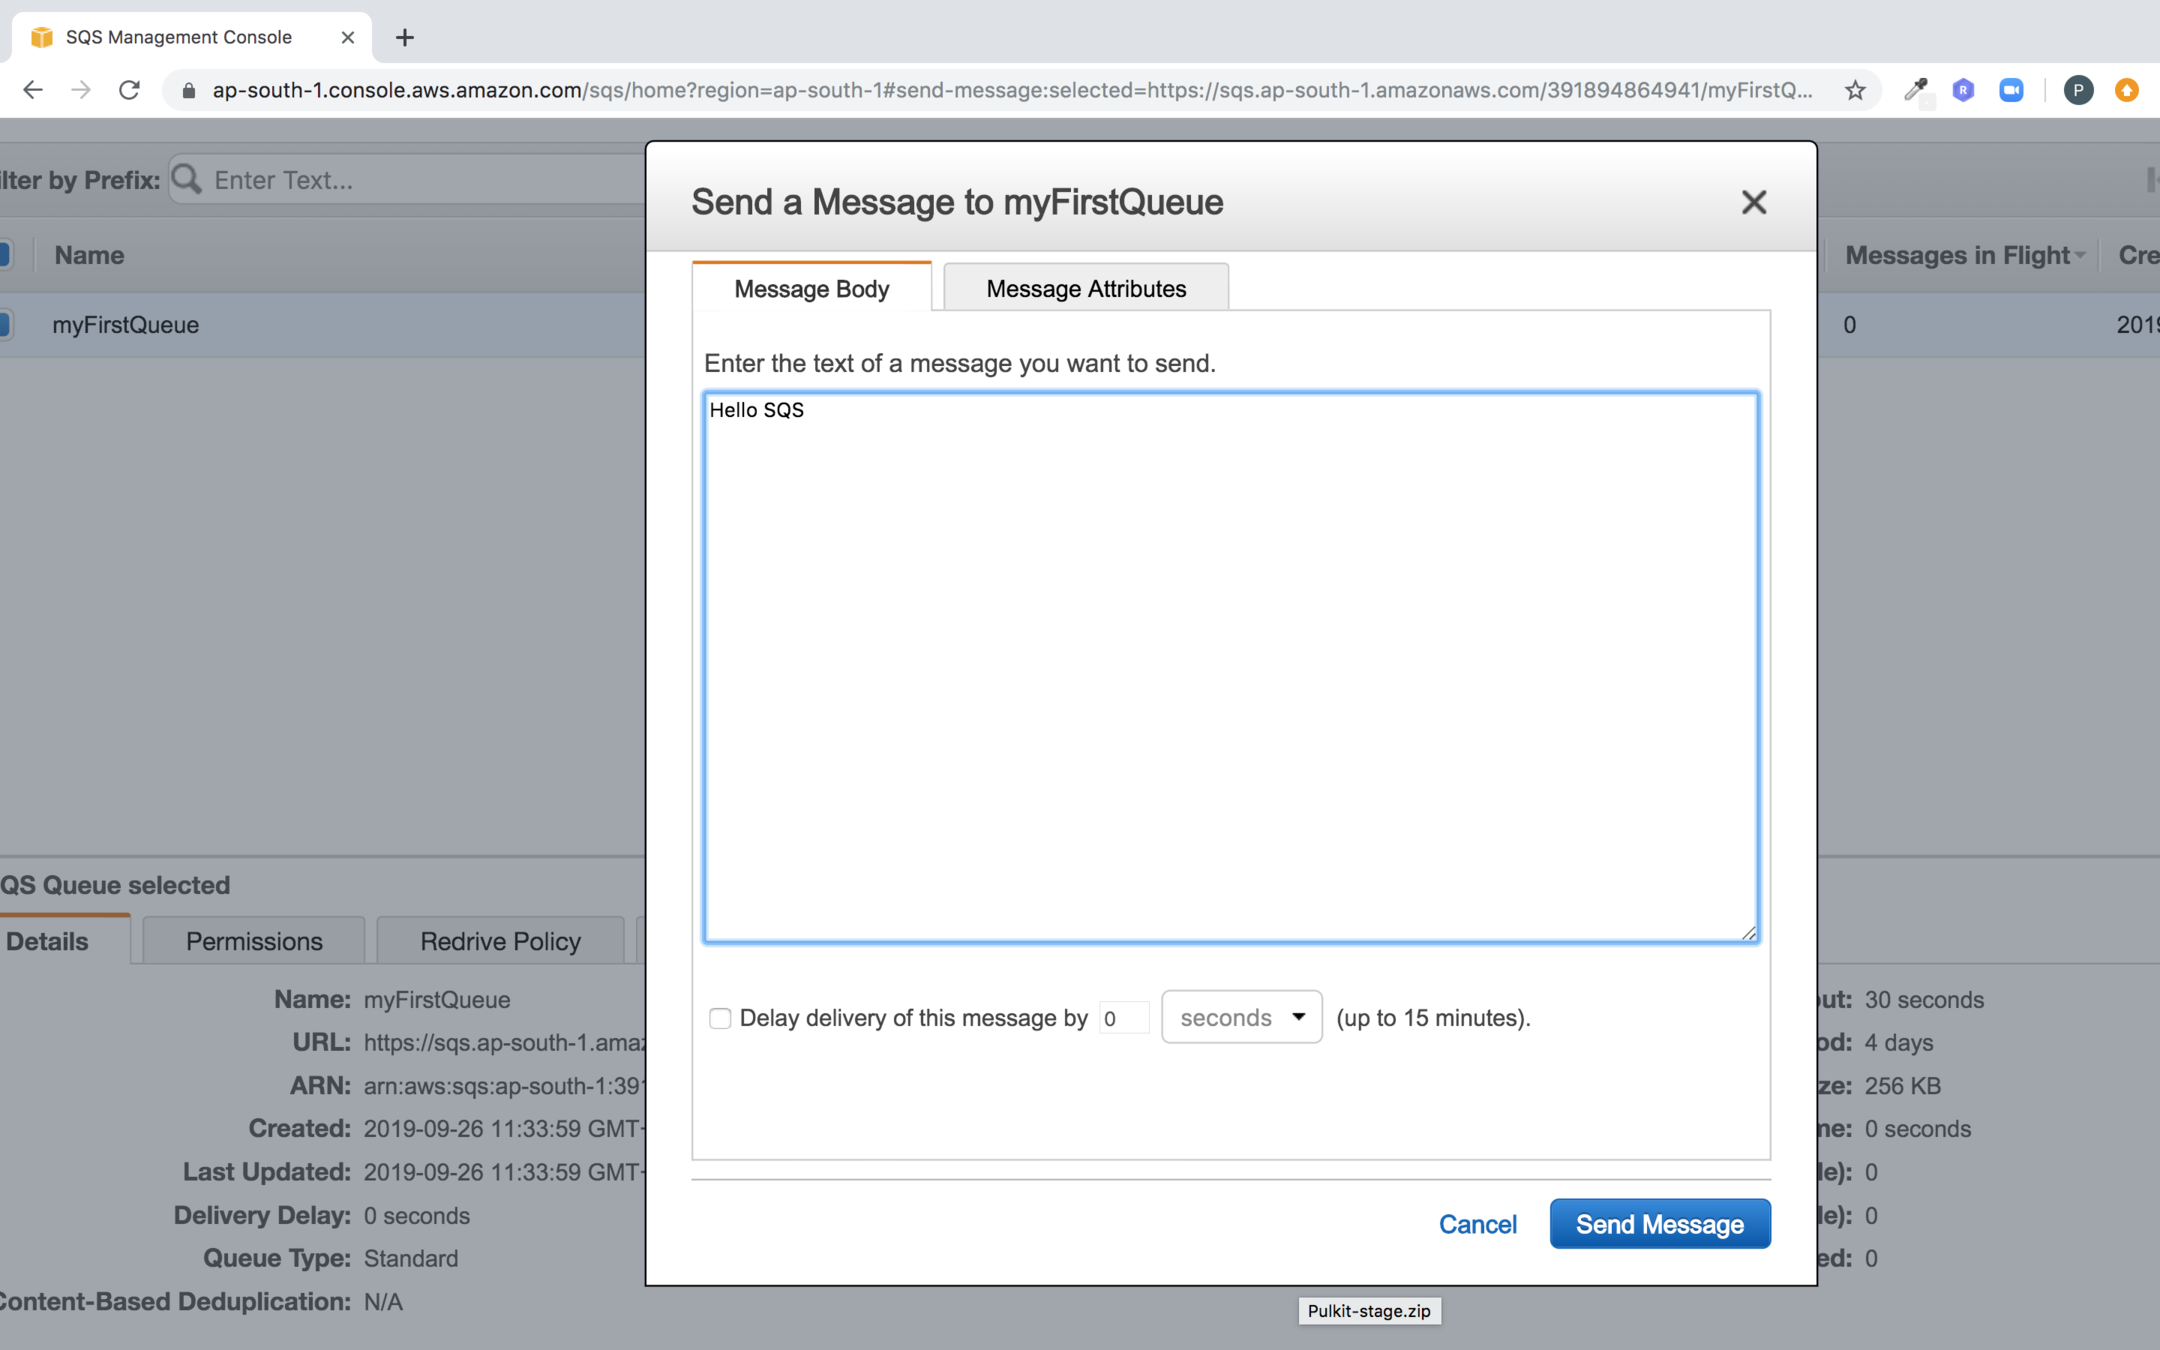Viewport: 2160px width, 1350px height.
Task: Click the eyedropper extension icon
Action: coord(1915,90)
